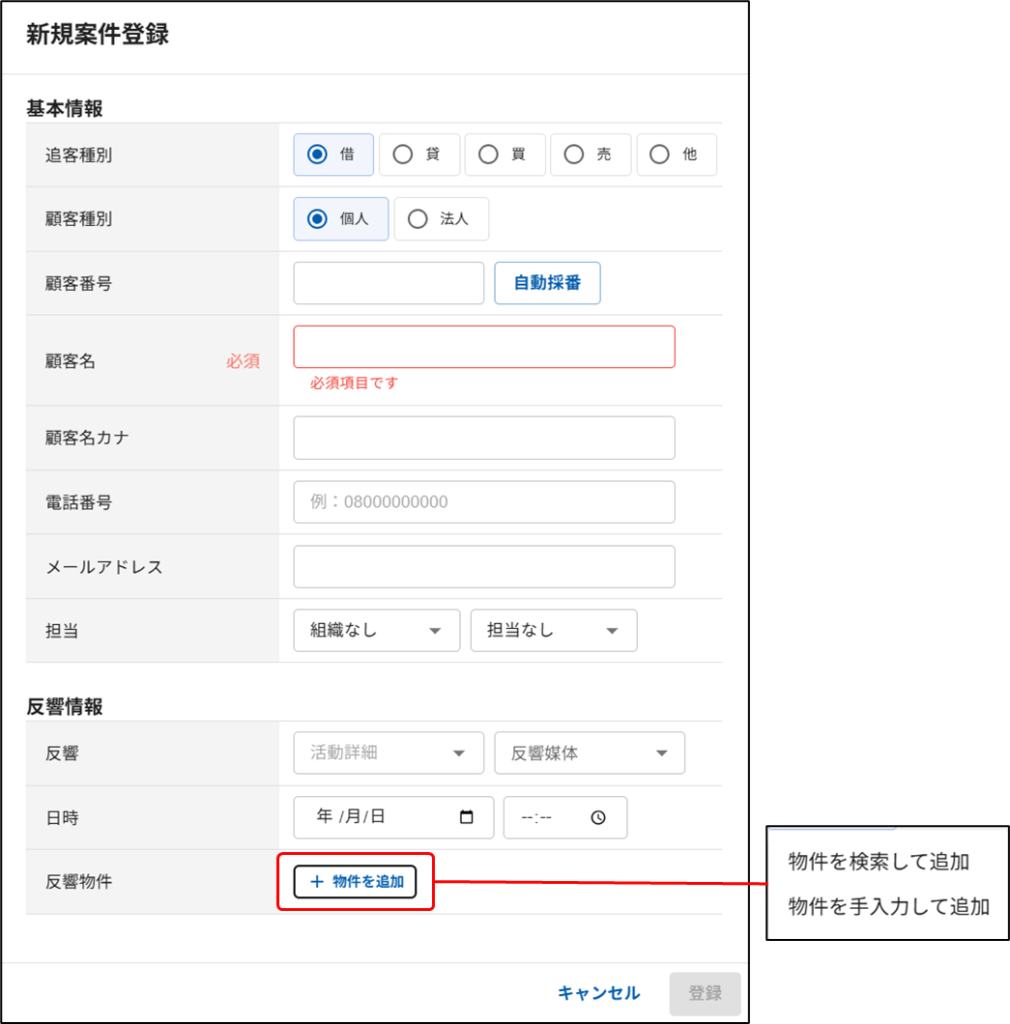This screenshot has height=1024, width=1010.
Task: Click the --:-- time field
Action: pyautogui.click(x=565, y=817)
